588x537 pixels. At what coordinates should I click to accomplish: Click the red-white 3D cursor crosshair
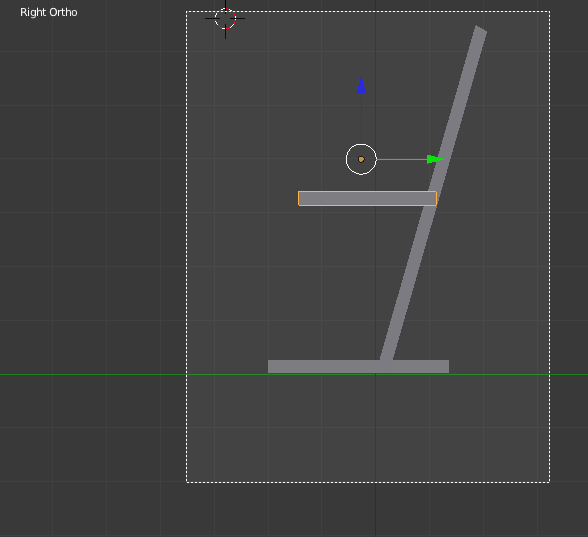point(225,18)
